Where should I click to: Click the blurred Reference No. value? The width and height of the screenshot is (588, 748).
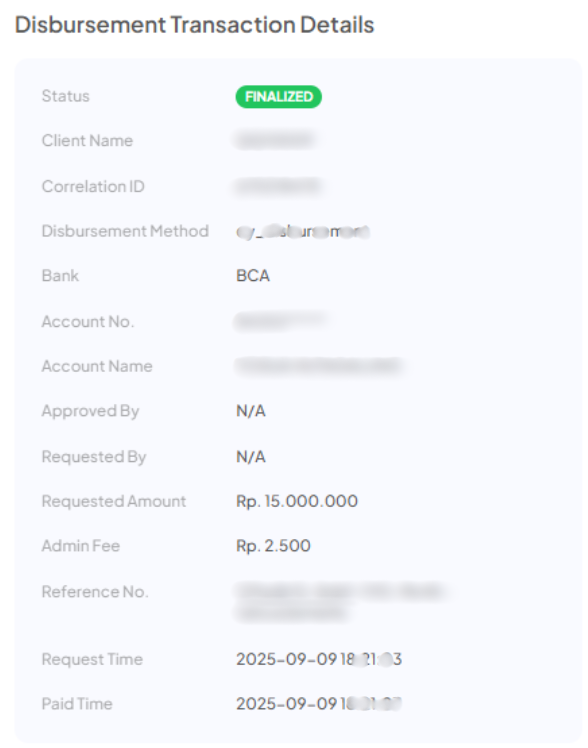(x=340, y=602)
